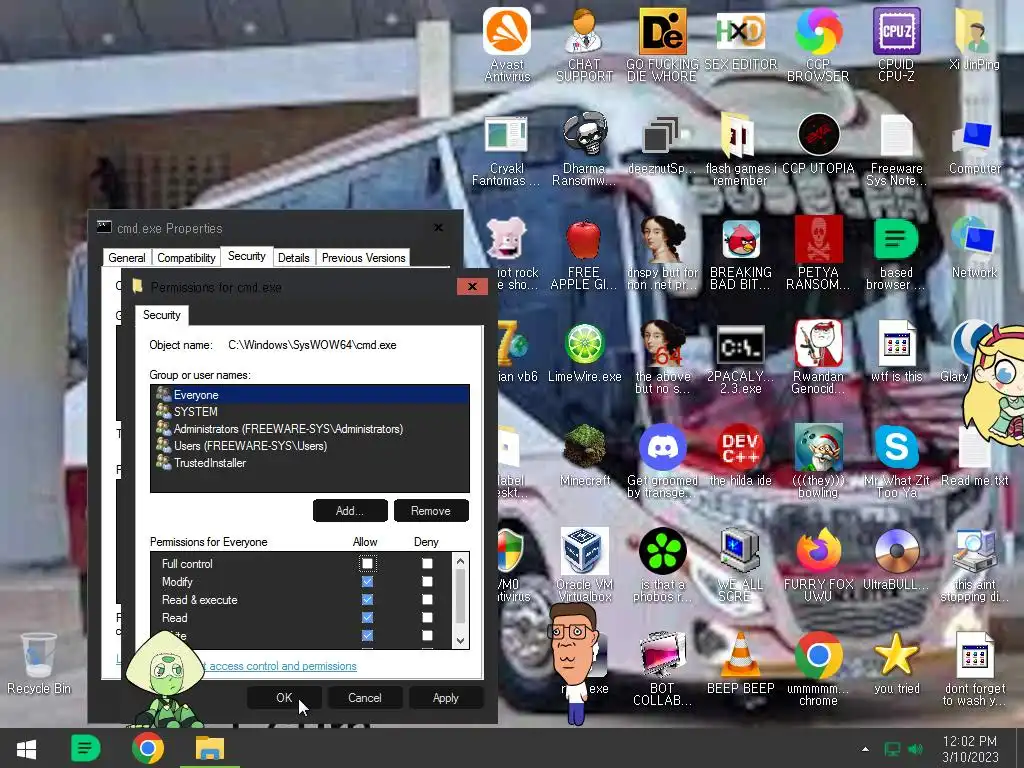Screen dimensions: 1024x768
Task: Select TrustedInstaller in the list
Action: (x=310, y=462)
